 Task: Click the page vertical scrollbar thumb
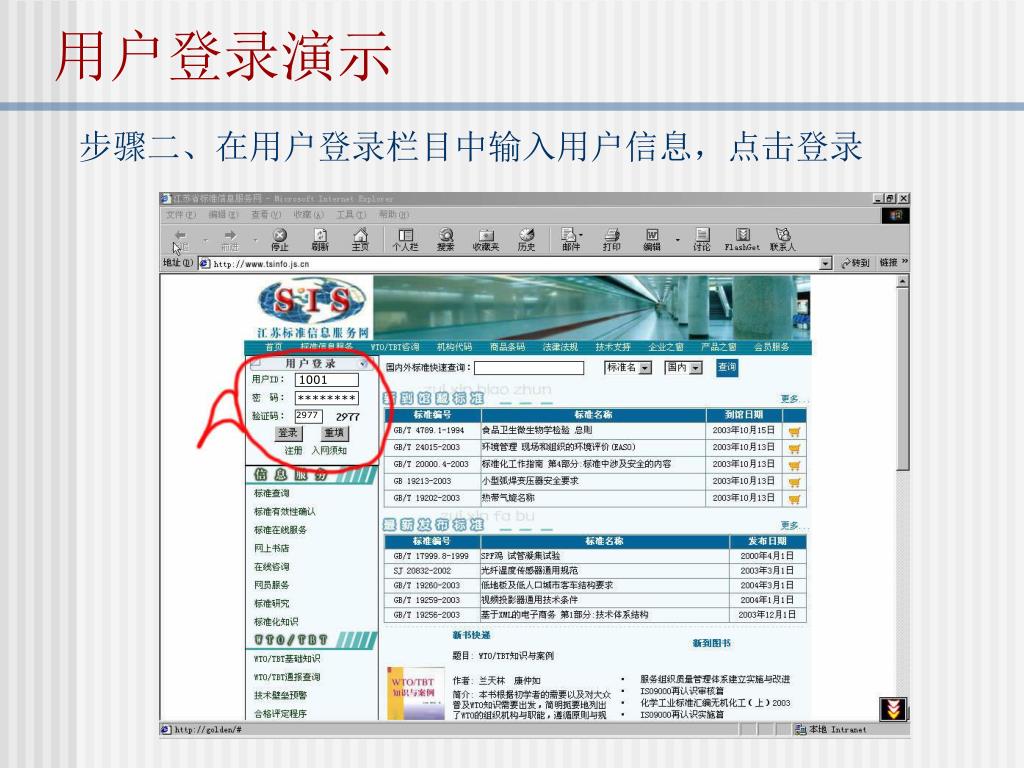(903, 379)
